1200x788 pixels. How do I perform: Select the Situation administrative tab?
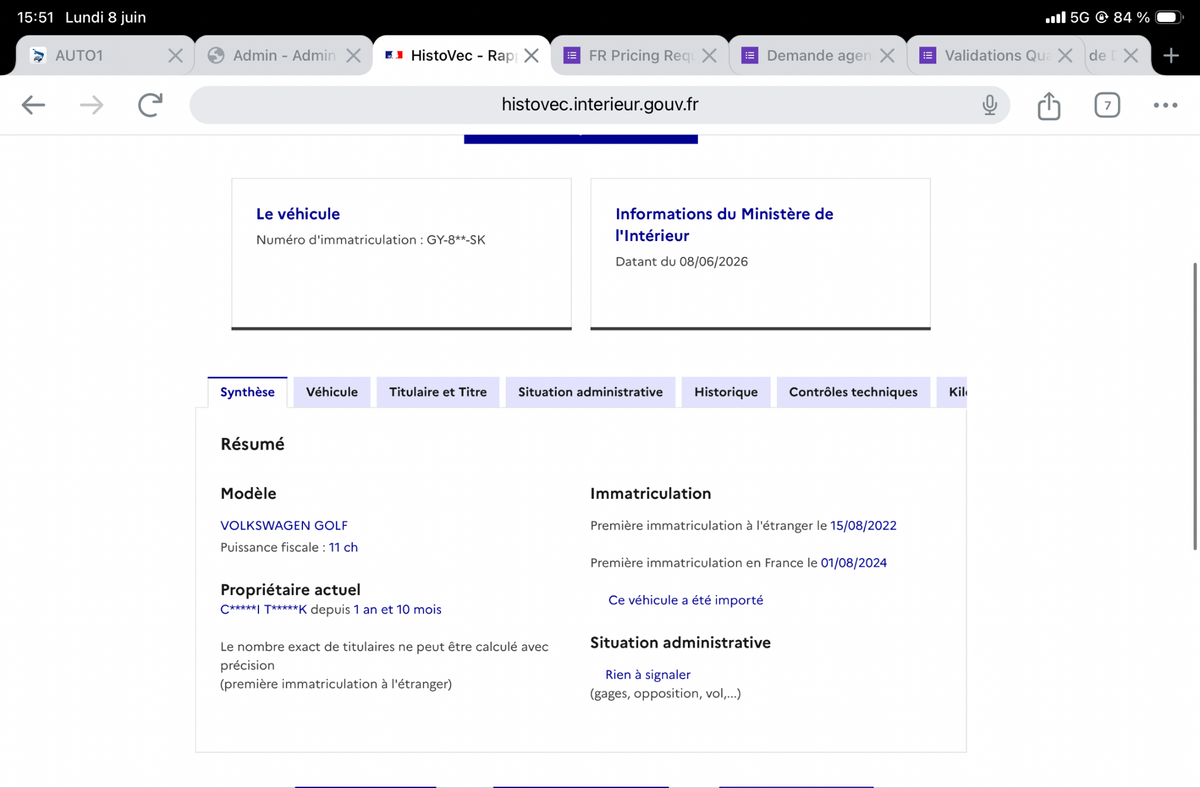[590, 392]
